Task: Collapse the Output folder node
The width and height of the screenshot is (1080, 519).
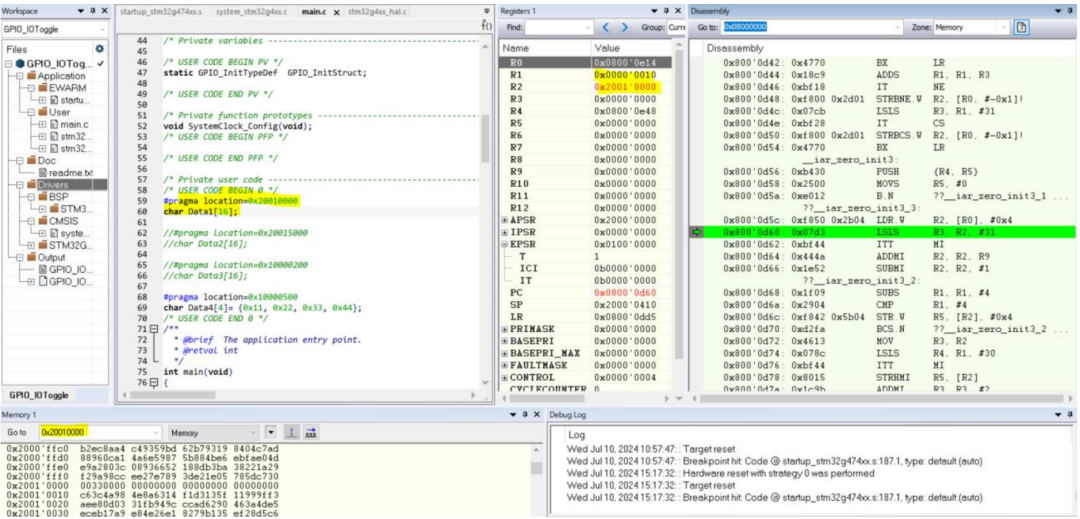Action: pos(21,257)
